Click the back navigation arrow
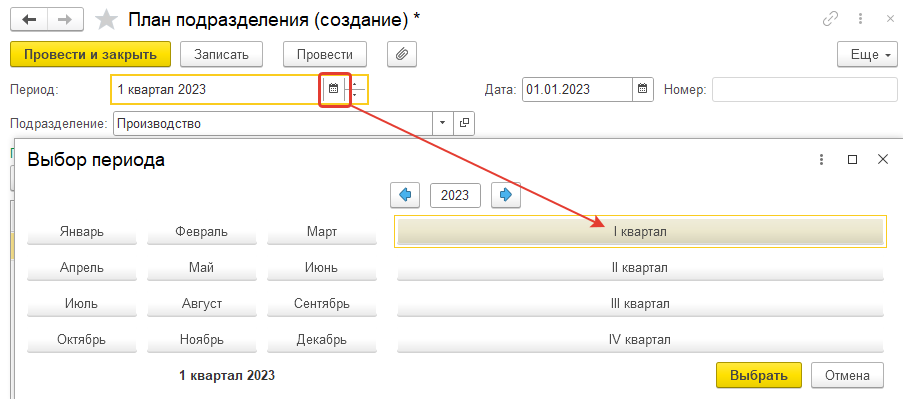 [29, 20]
